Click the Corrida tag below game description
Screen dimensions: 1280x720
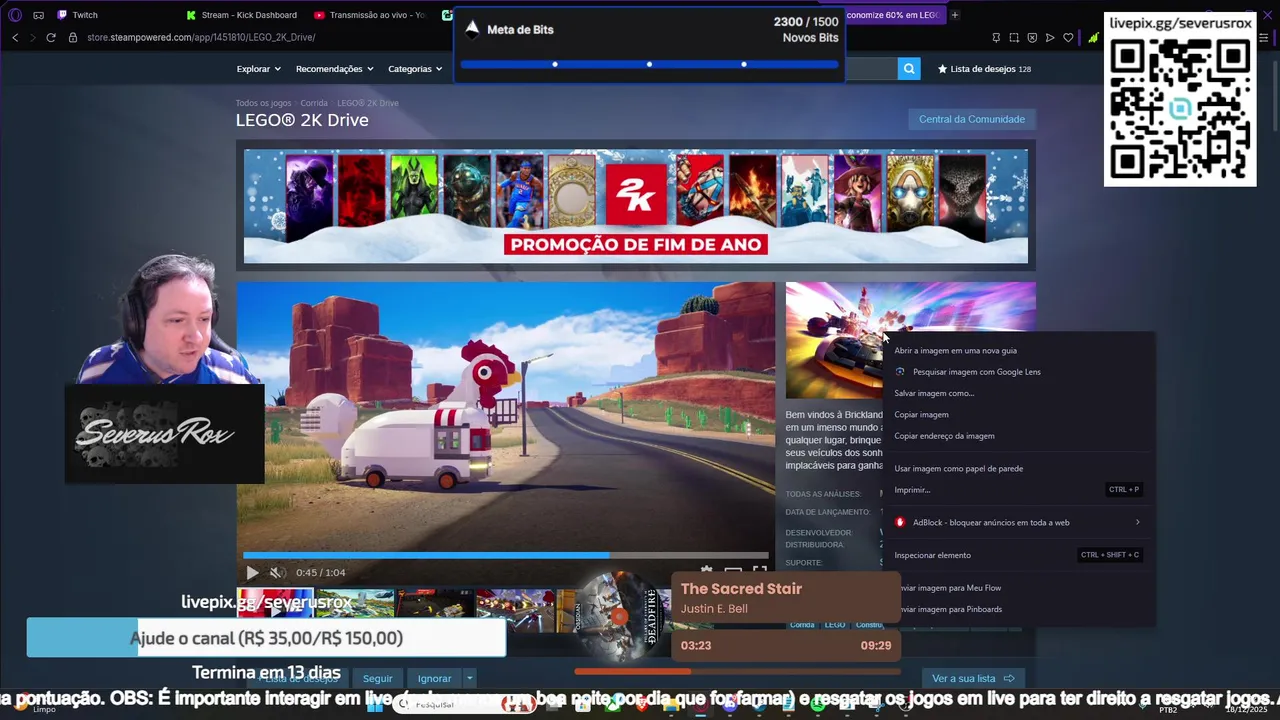[802, 625]
